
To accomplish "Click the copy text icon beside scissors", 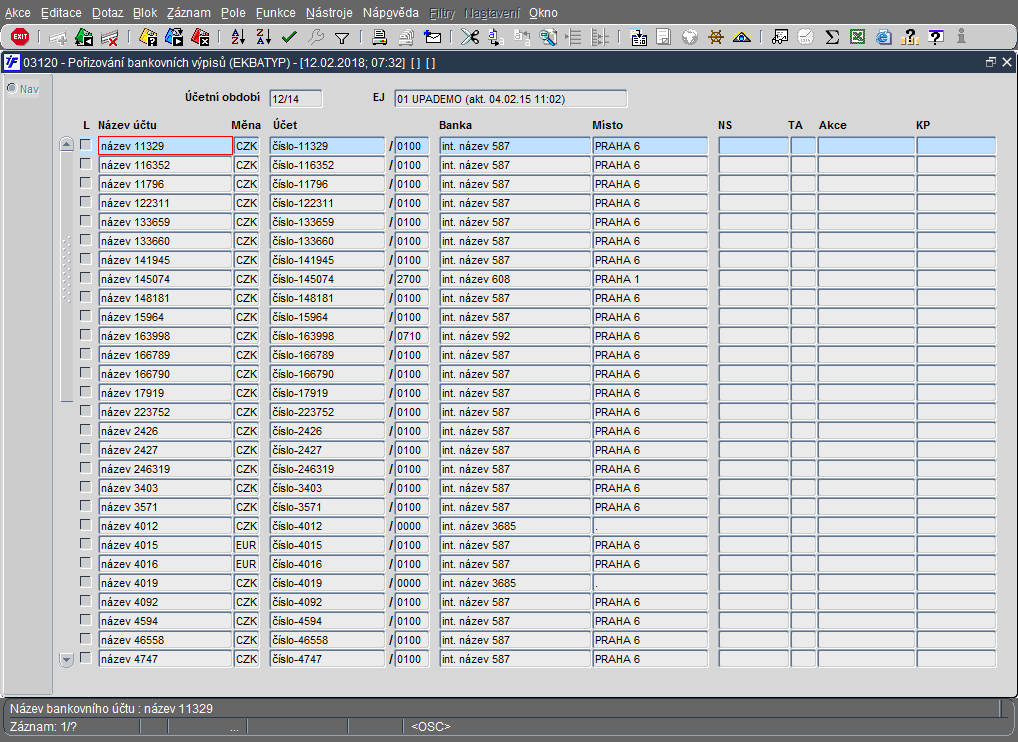I will pos(495,37).
